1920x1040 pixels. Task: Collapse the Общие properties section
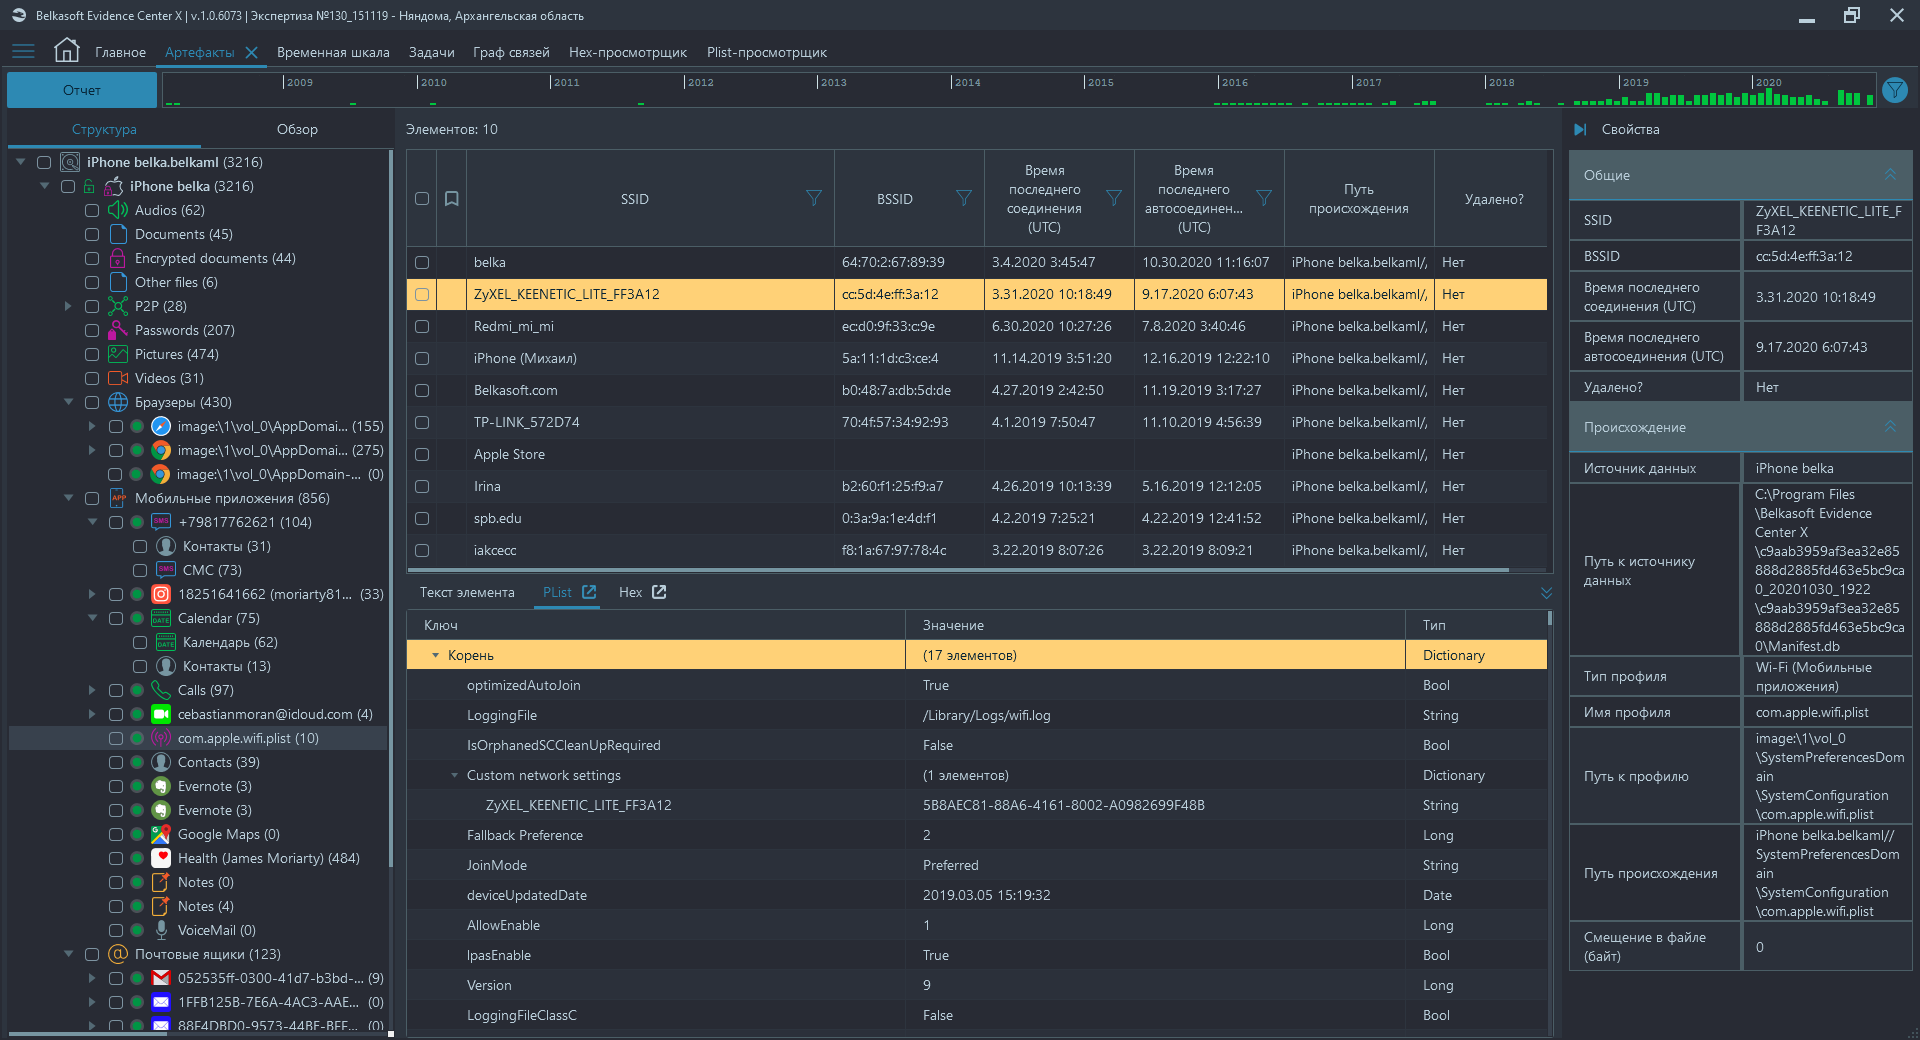pyautogui.click(x=1890, y=175)
